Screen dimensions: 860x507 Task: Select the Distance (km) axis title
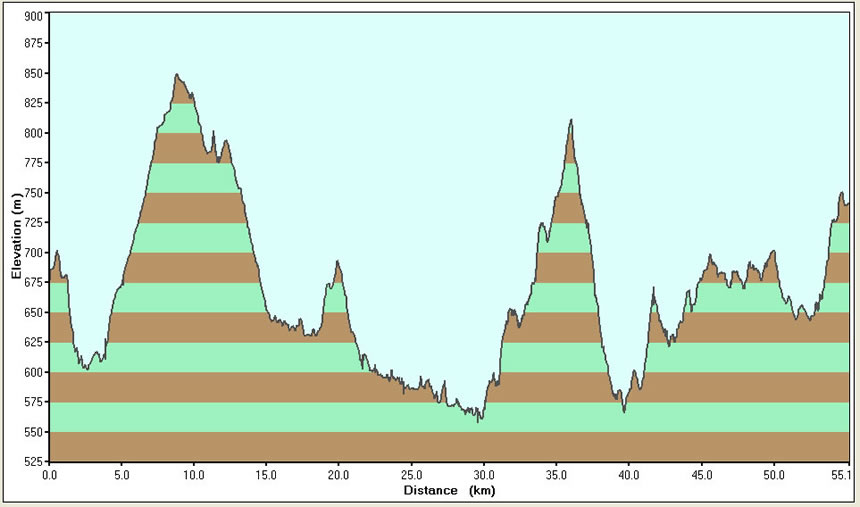point(449,491)
